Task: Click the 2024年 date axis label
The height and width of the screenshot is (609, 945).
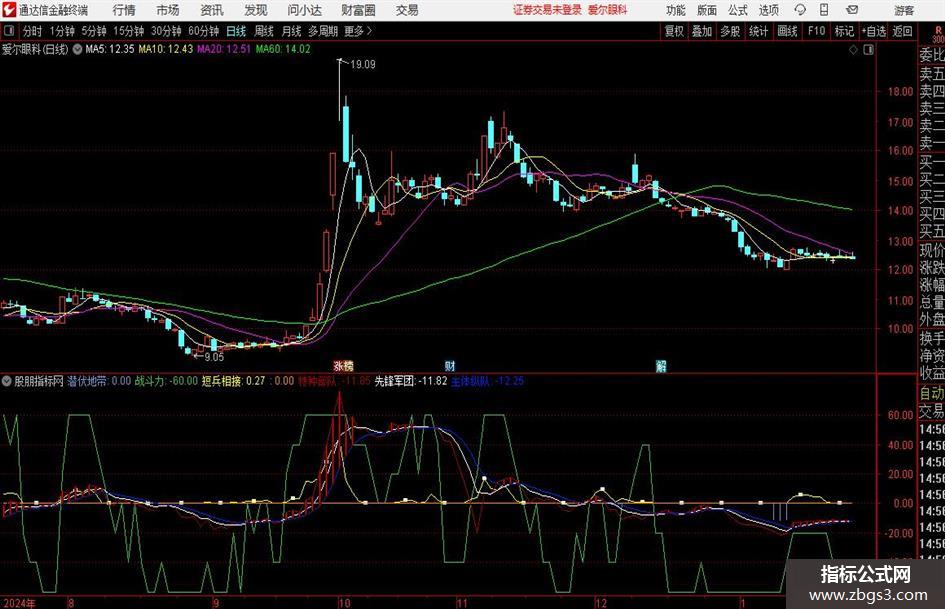Action: tap(19, 603)
